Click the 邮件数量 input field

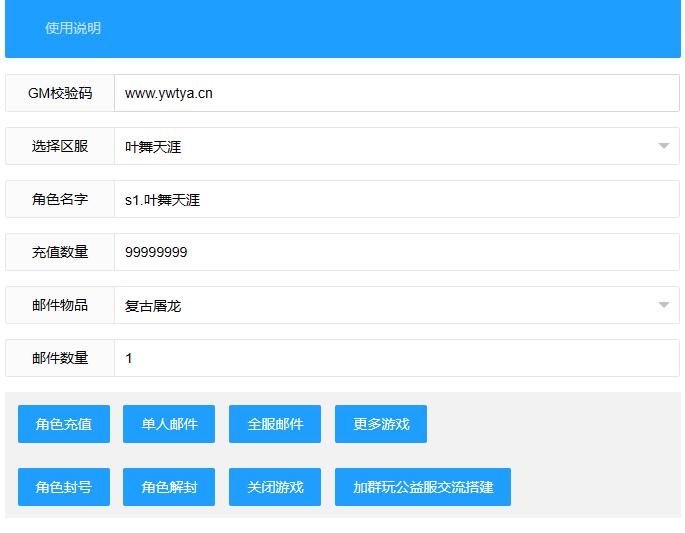pyautogui.click(x=397, y=358)
